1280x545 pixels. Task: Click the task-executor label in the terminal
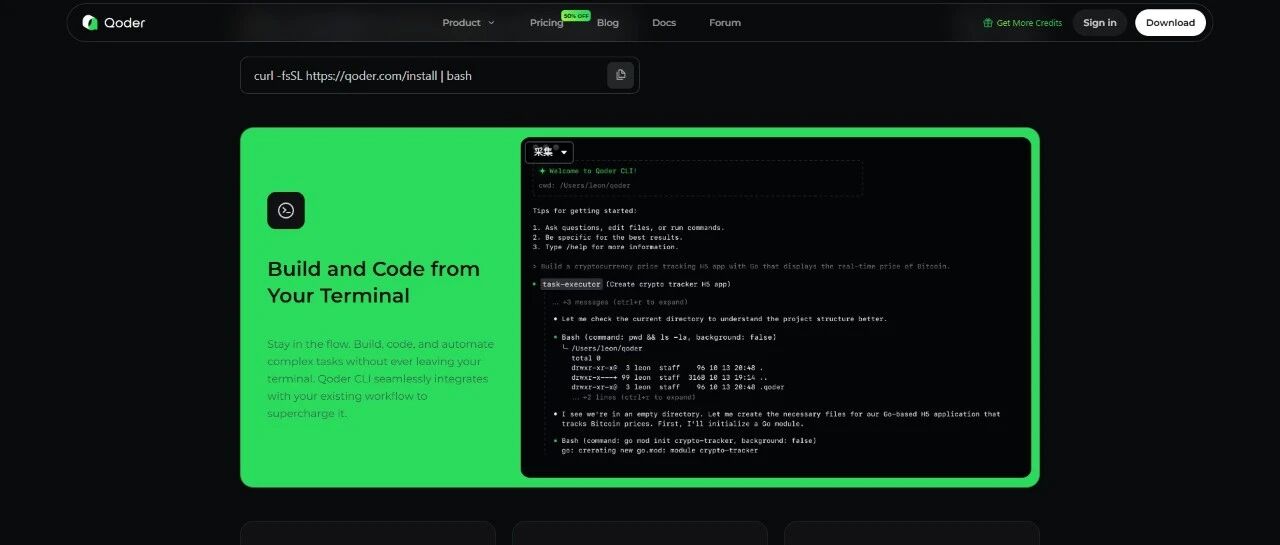coord(572,285)
